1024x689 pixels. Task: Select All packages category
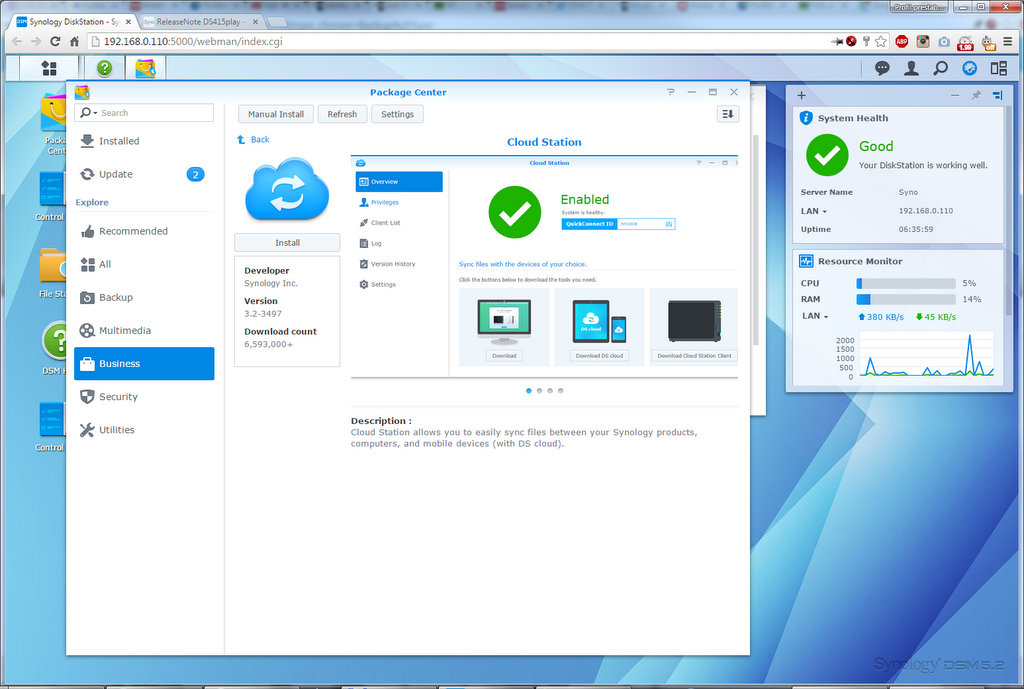click(x=144, y=264)
